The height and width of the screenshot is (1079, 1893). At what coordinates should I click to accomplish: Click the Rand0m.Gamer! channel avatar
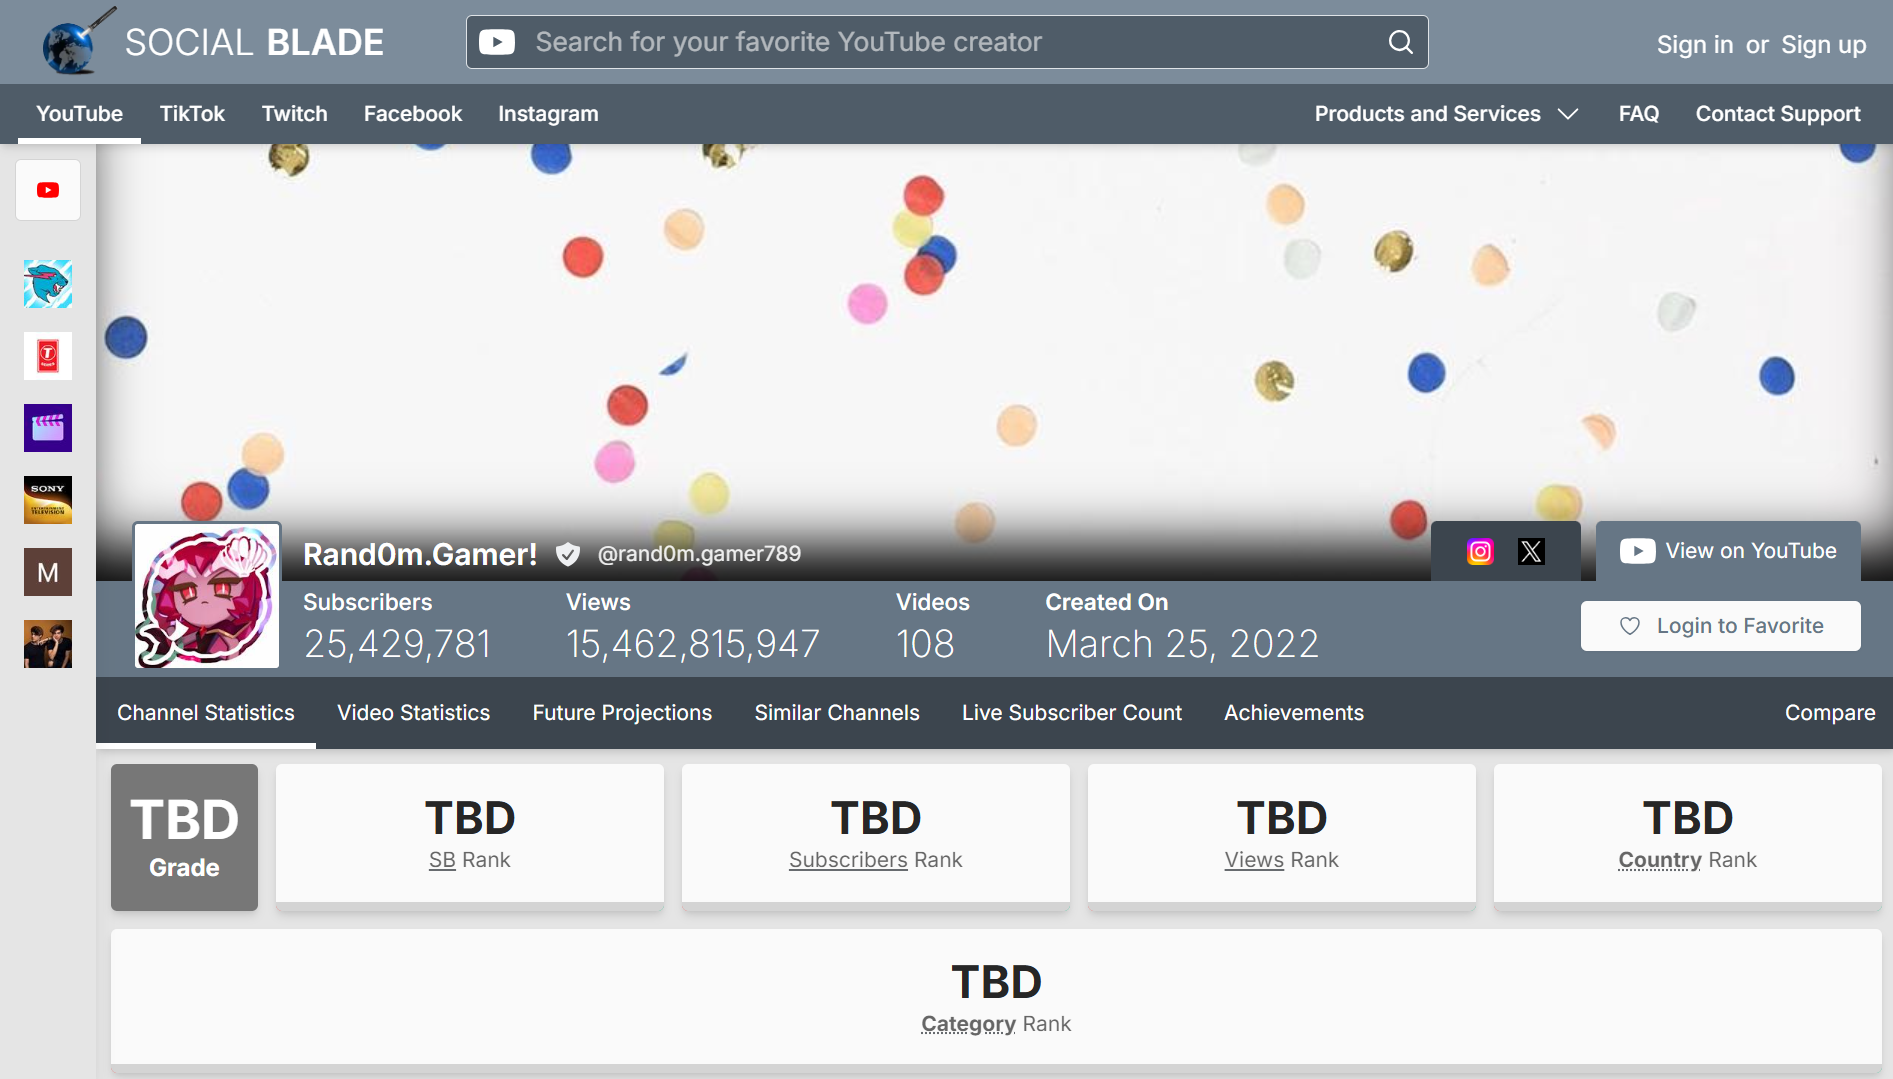pyautogui.click(x=207, y=596)
